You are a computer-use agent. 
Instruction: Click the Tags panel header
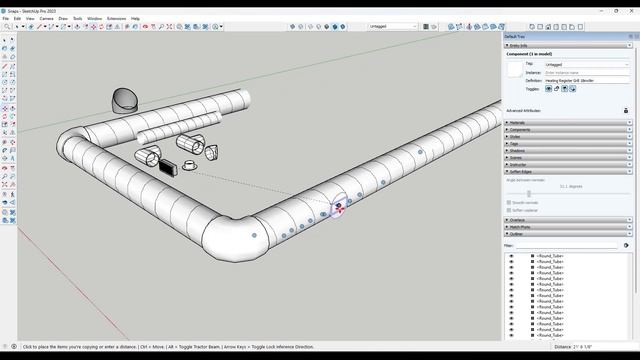(x=568, y=144)
